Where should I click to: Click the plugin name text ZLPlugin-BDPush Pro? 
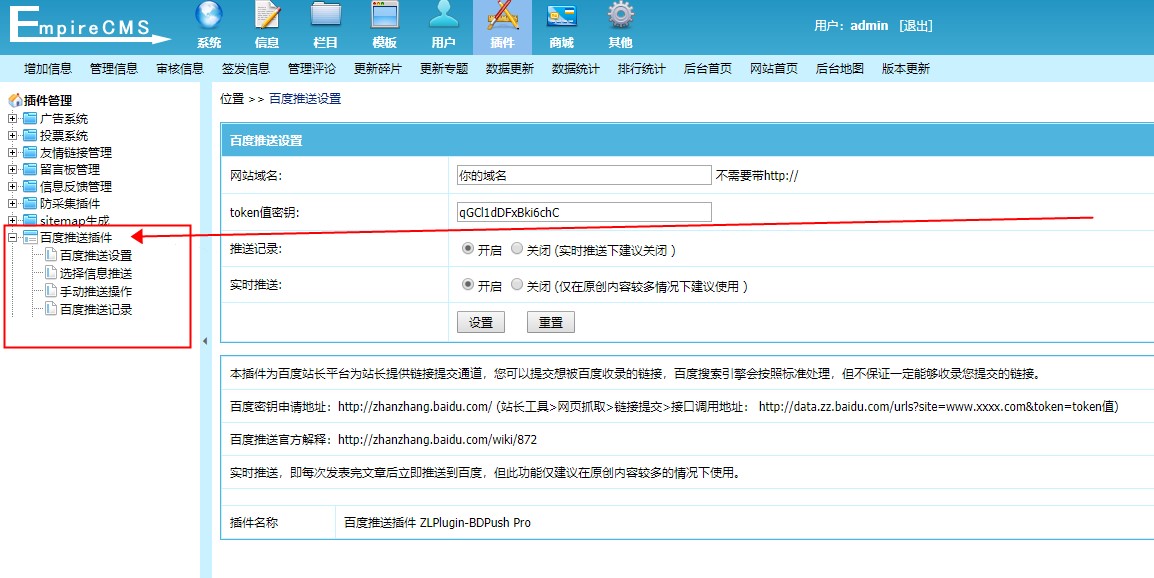click(475, 523)
